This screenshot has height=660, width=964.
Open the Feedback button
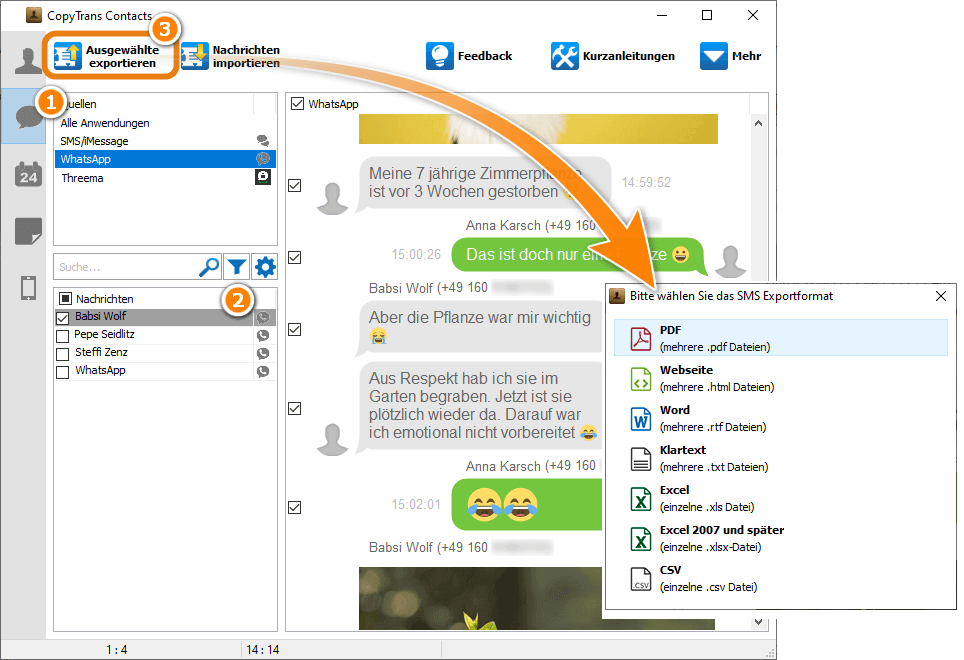coord(469,56)
